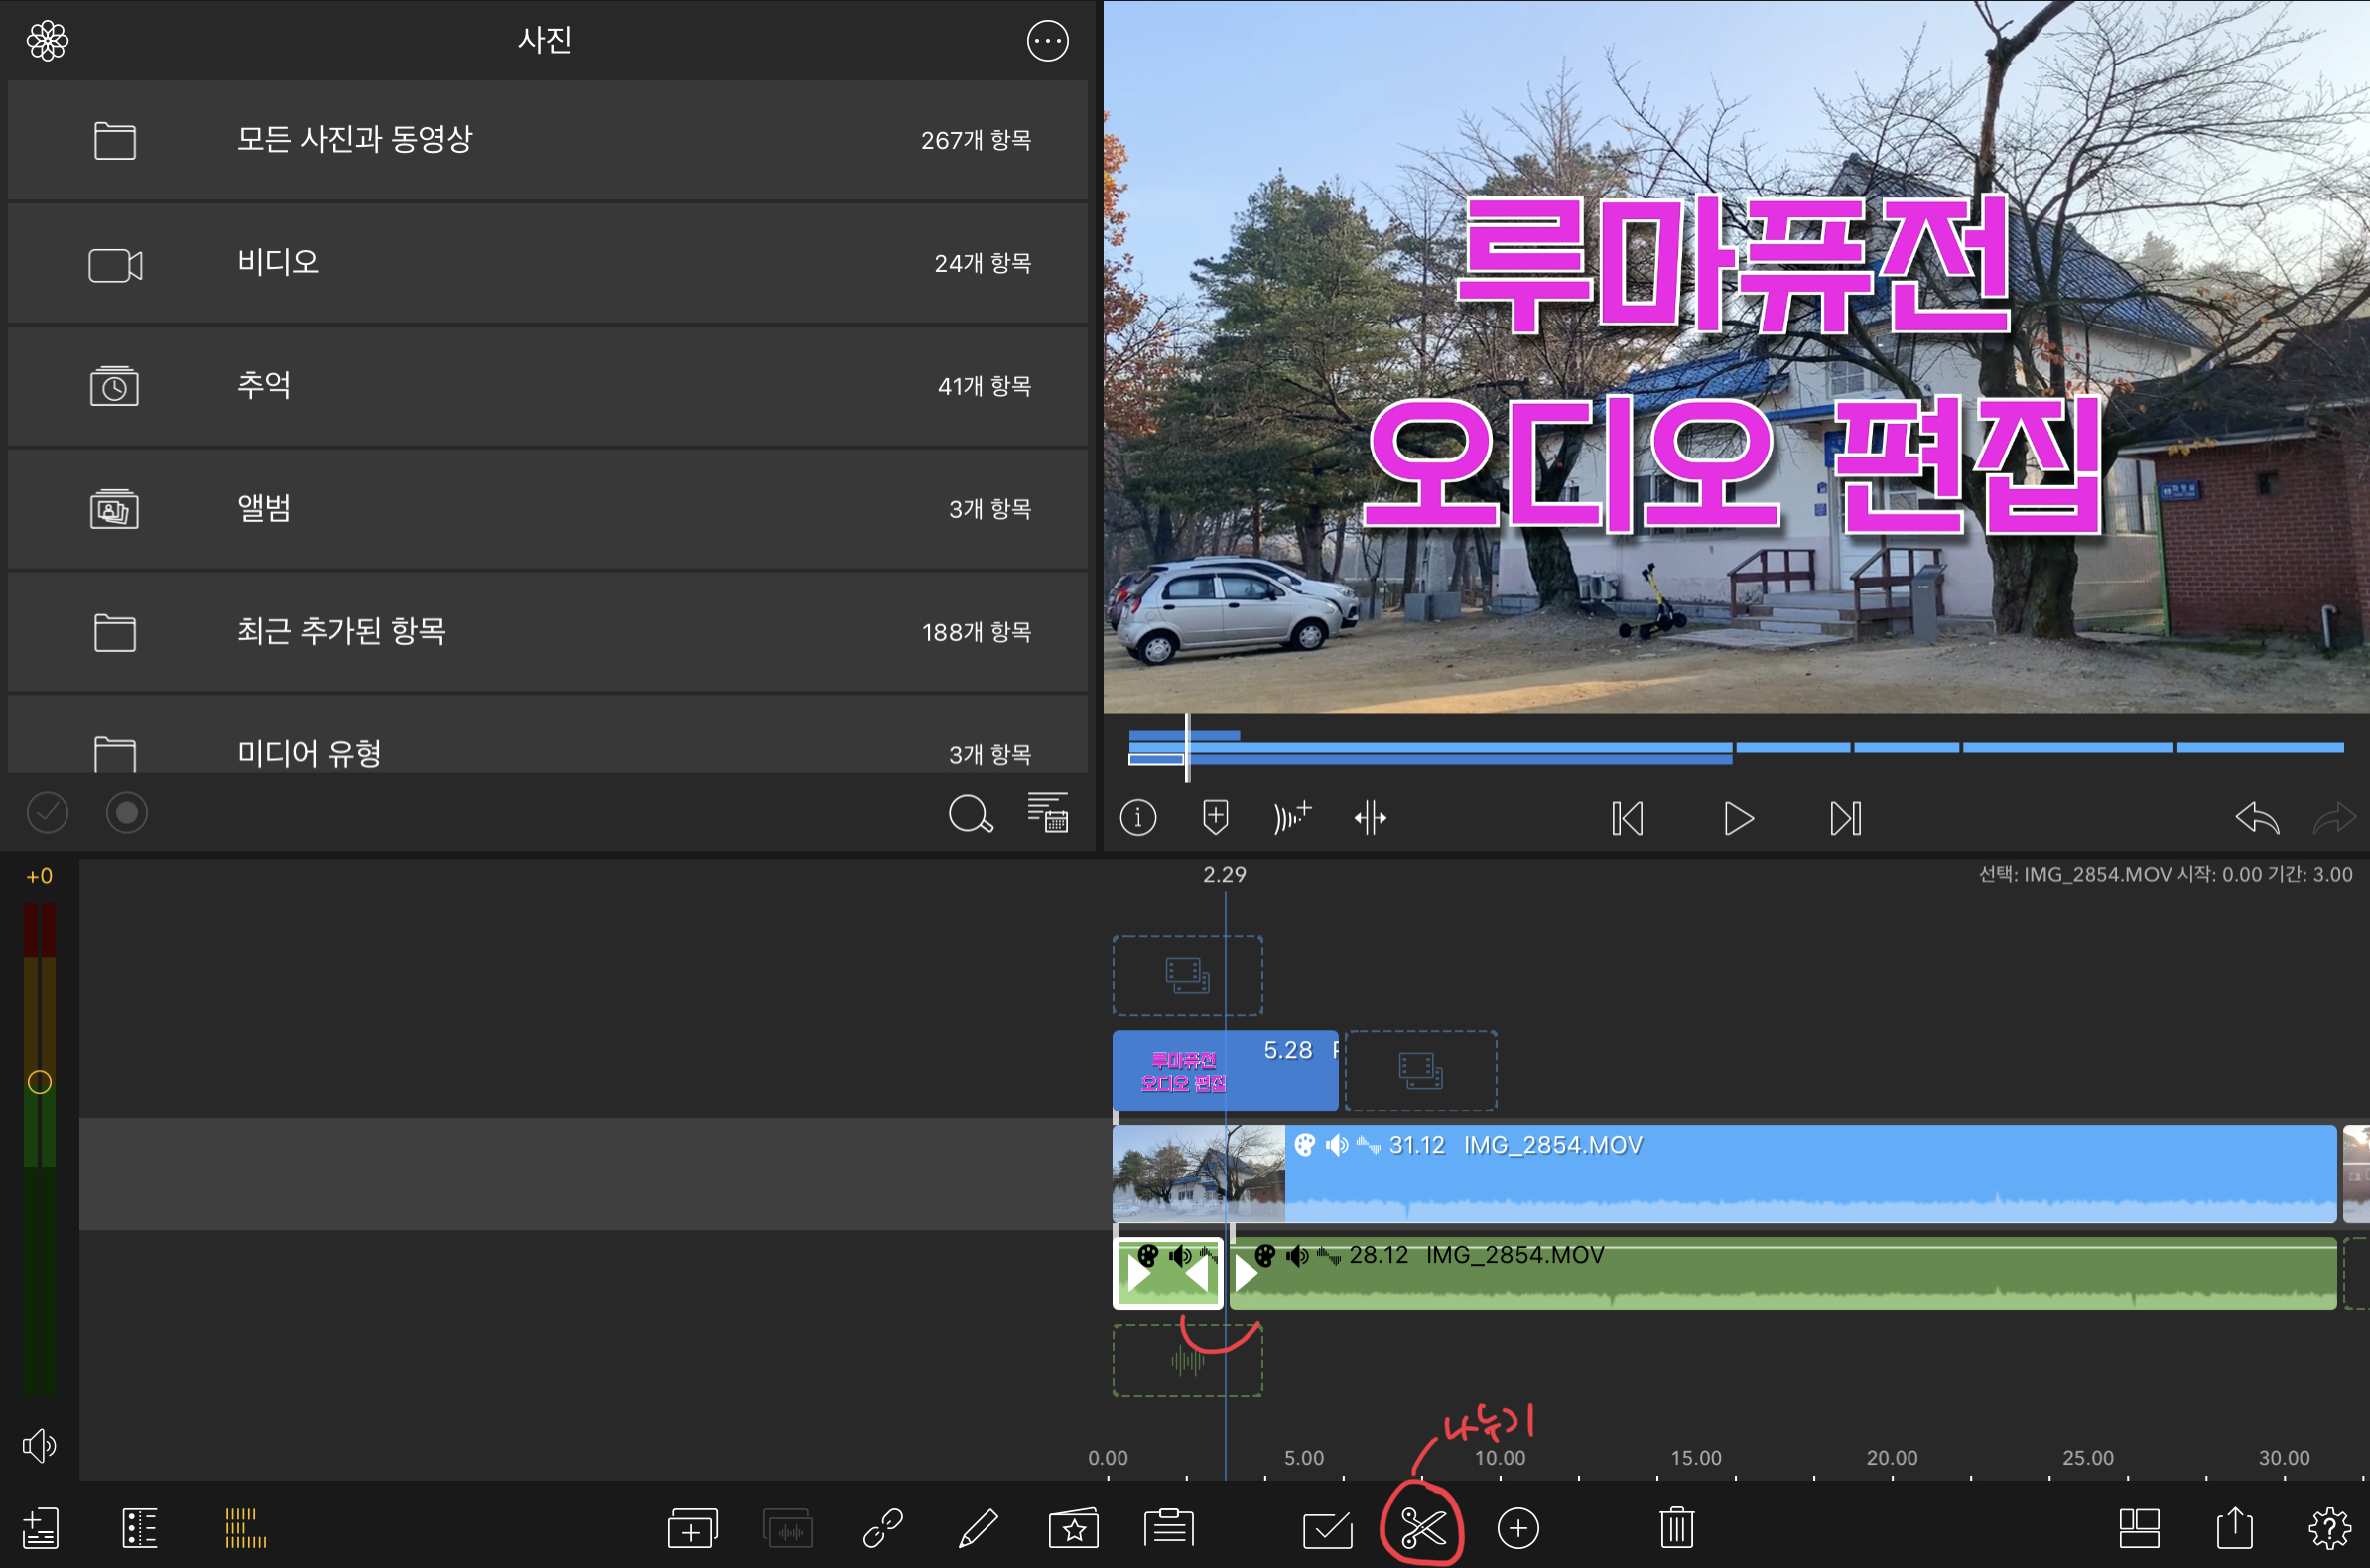Viewport: 2370px width, 1568px height.
Task: Open the Photos source flower icon
Action: point(47,41)
